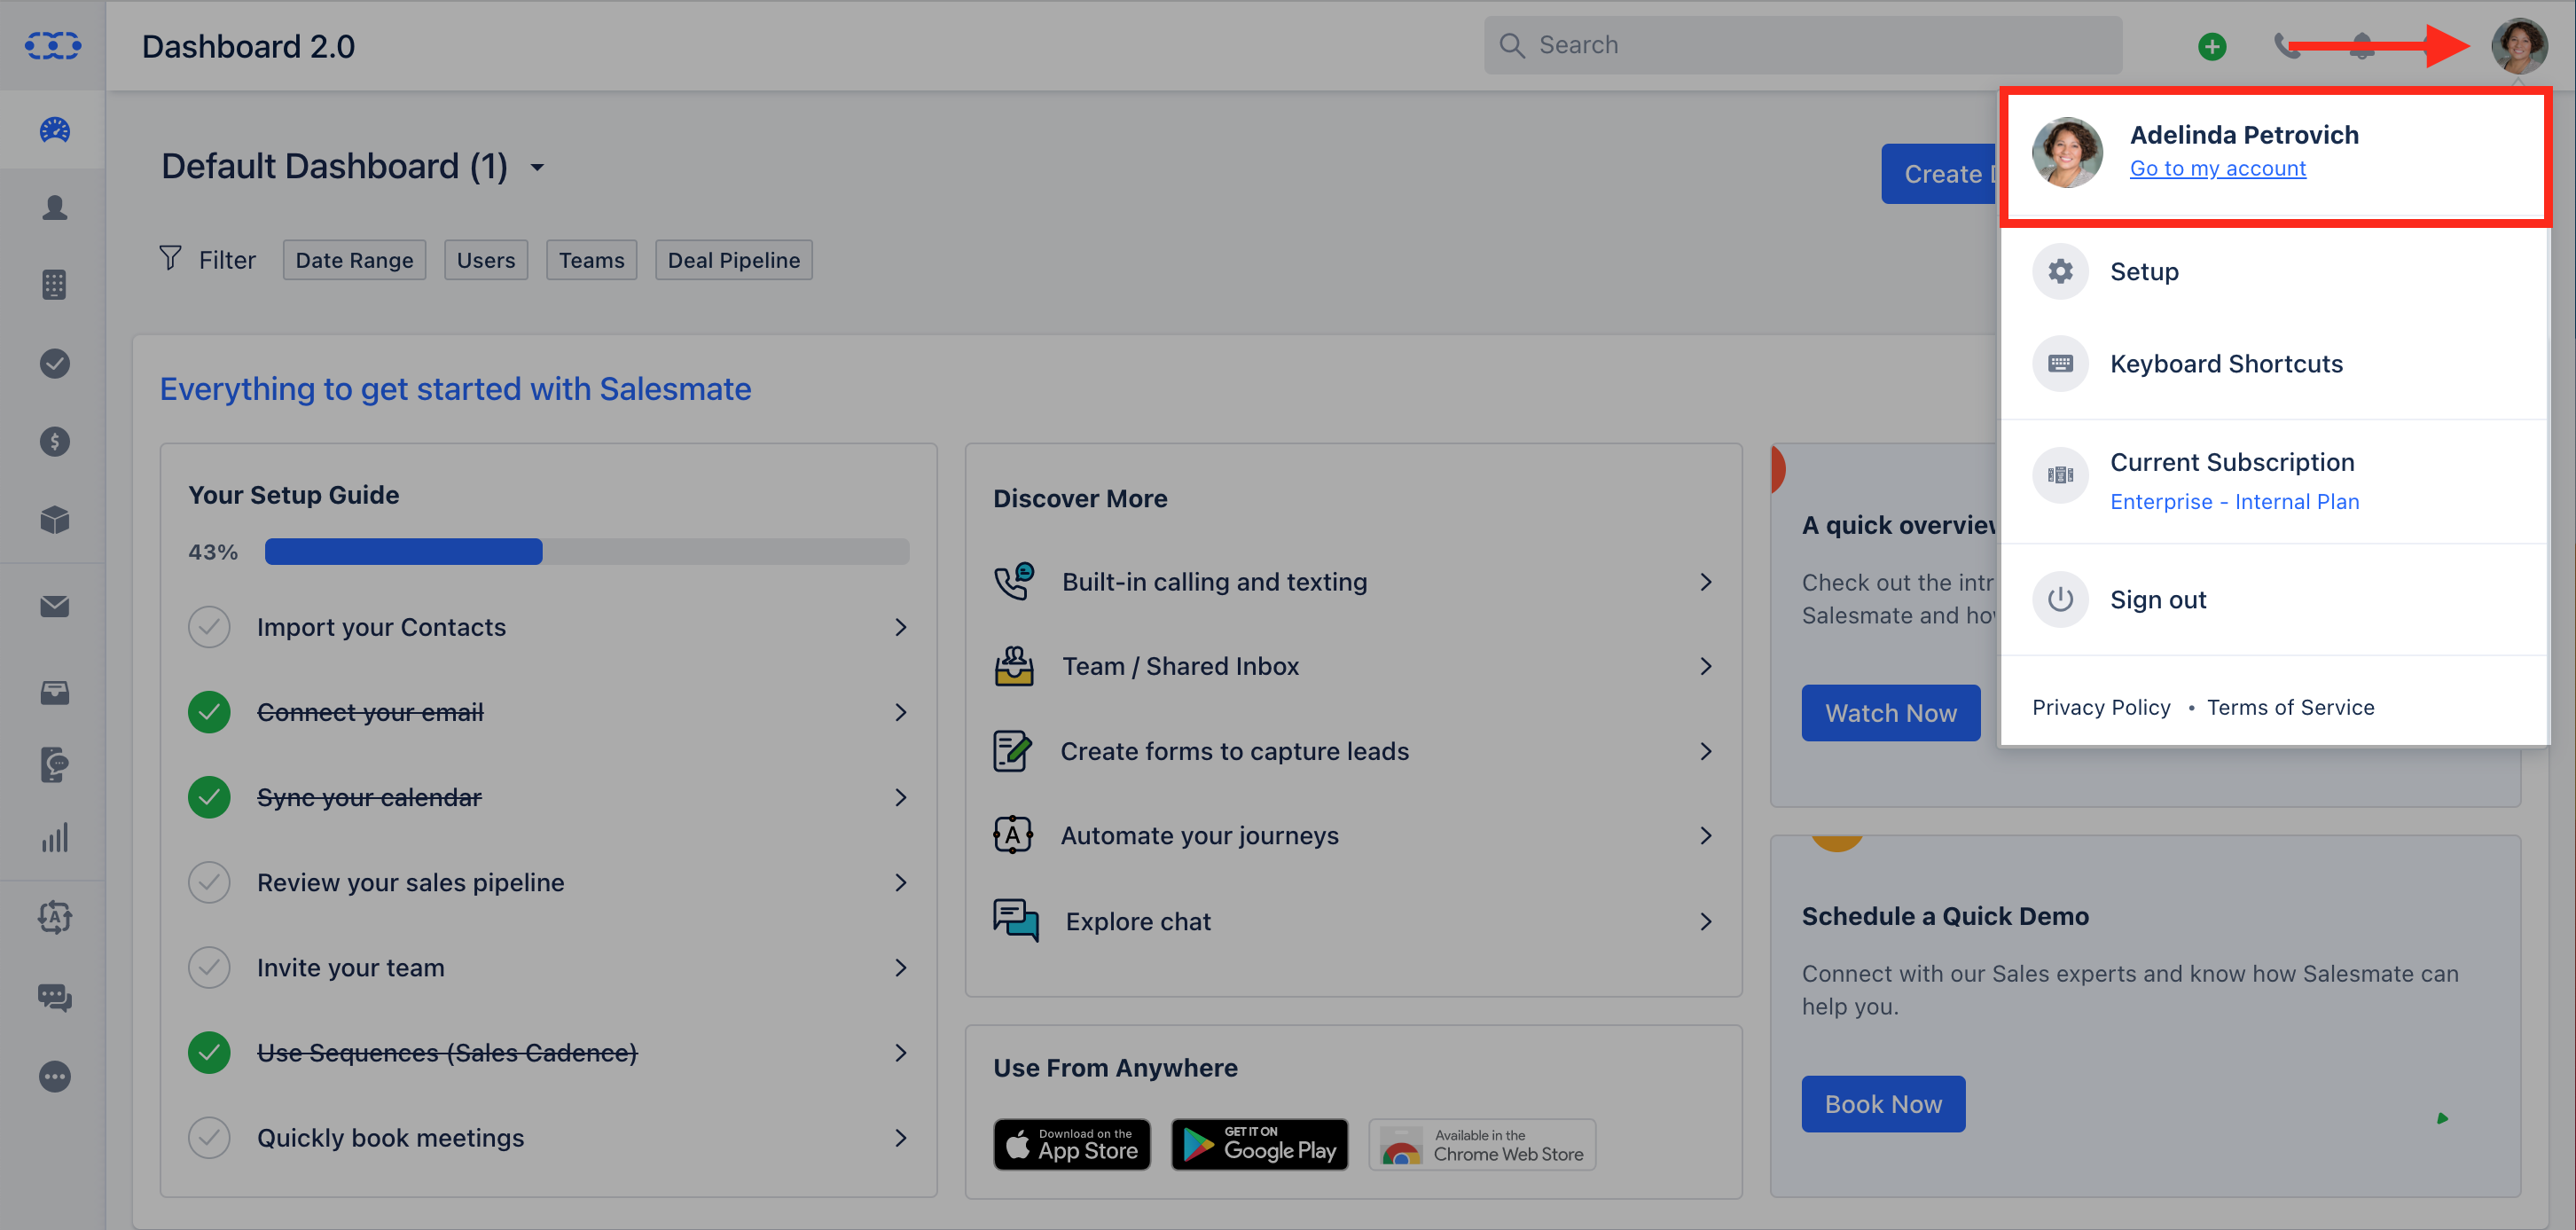Click the Watch Now button
This screenshot has width=2576, height=1230.
tap(1890, 713)
